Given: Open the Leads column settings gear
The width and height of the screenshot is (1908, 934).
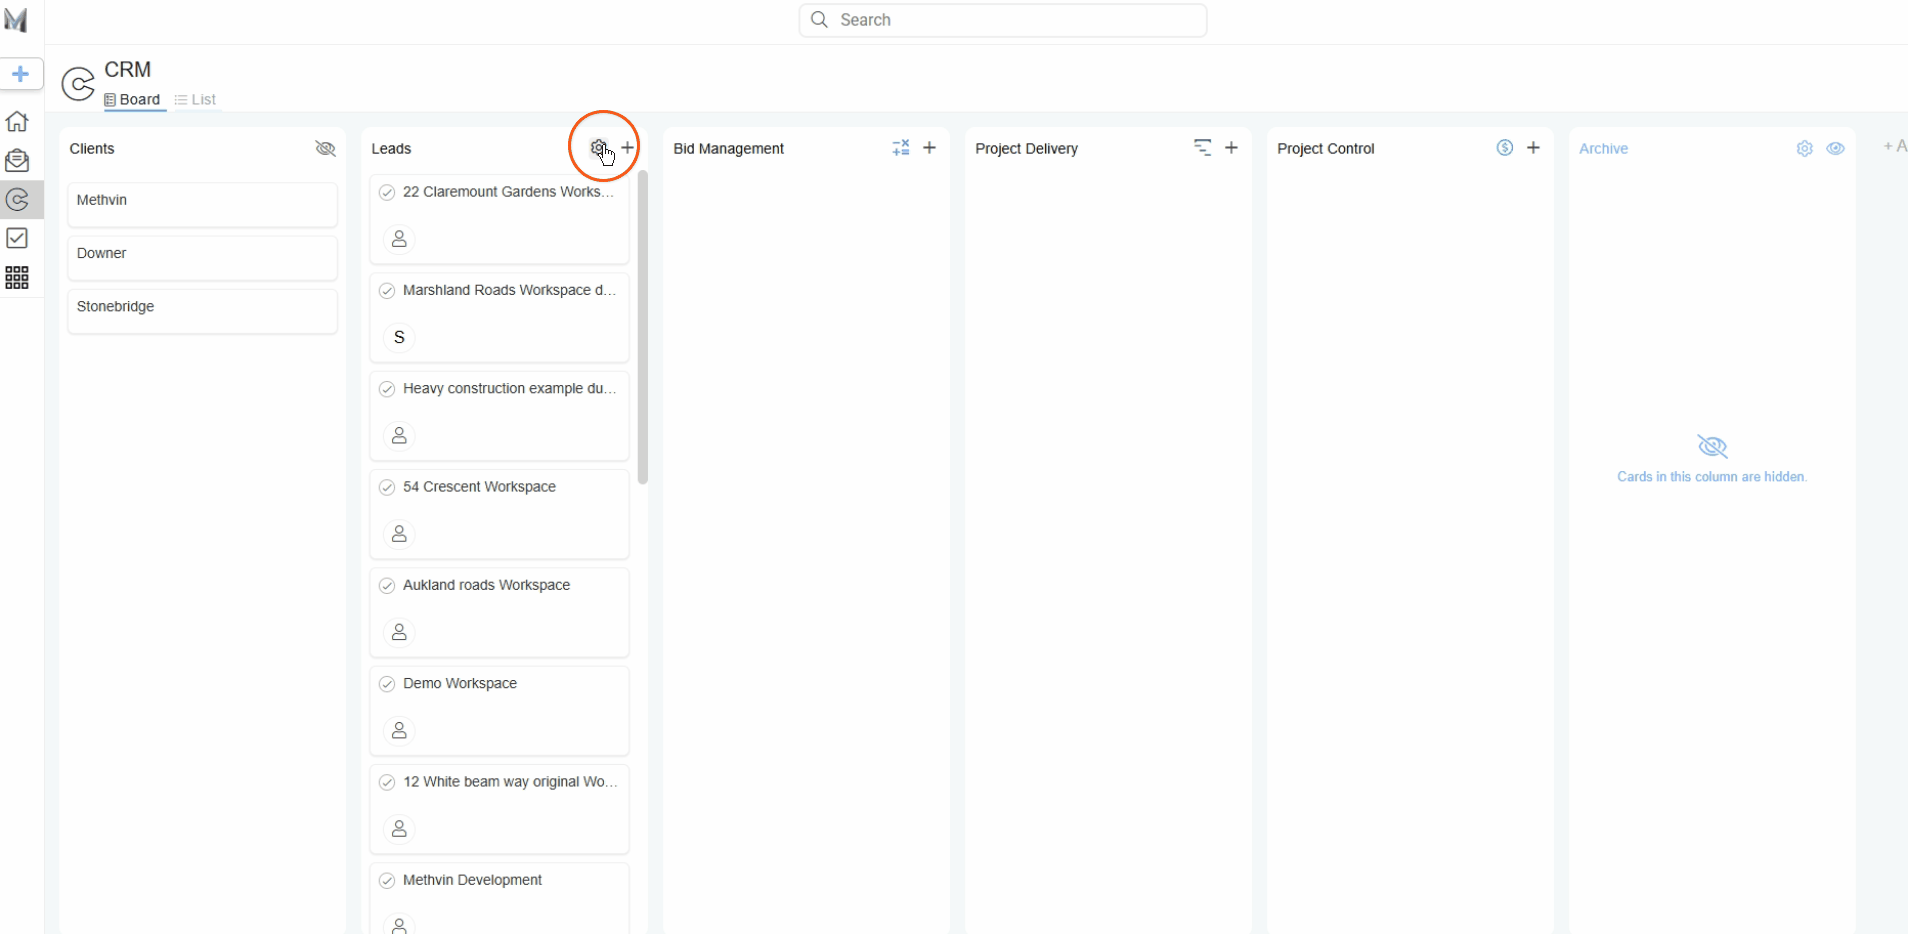Looking at the screenshot, I should 598,148.
